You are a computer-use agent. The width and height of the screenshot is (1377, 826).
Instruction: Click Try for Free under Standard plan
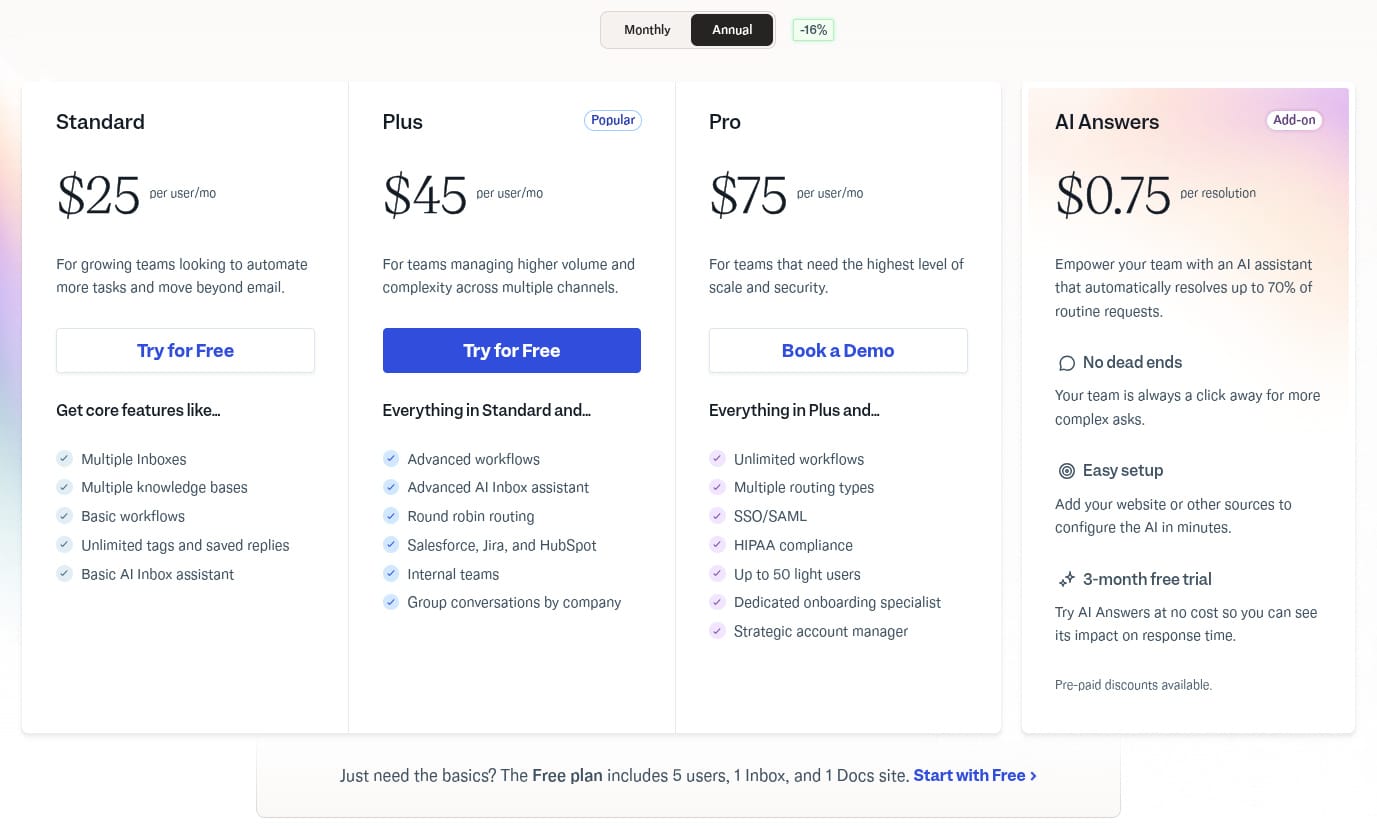[x=185, y=350]
